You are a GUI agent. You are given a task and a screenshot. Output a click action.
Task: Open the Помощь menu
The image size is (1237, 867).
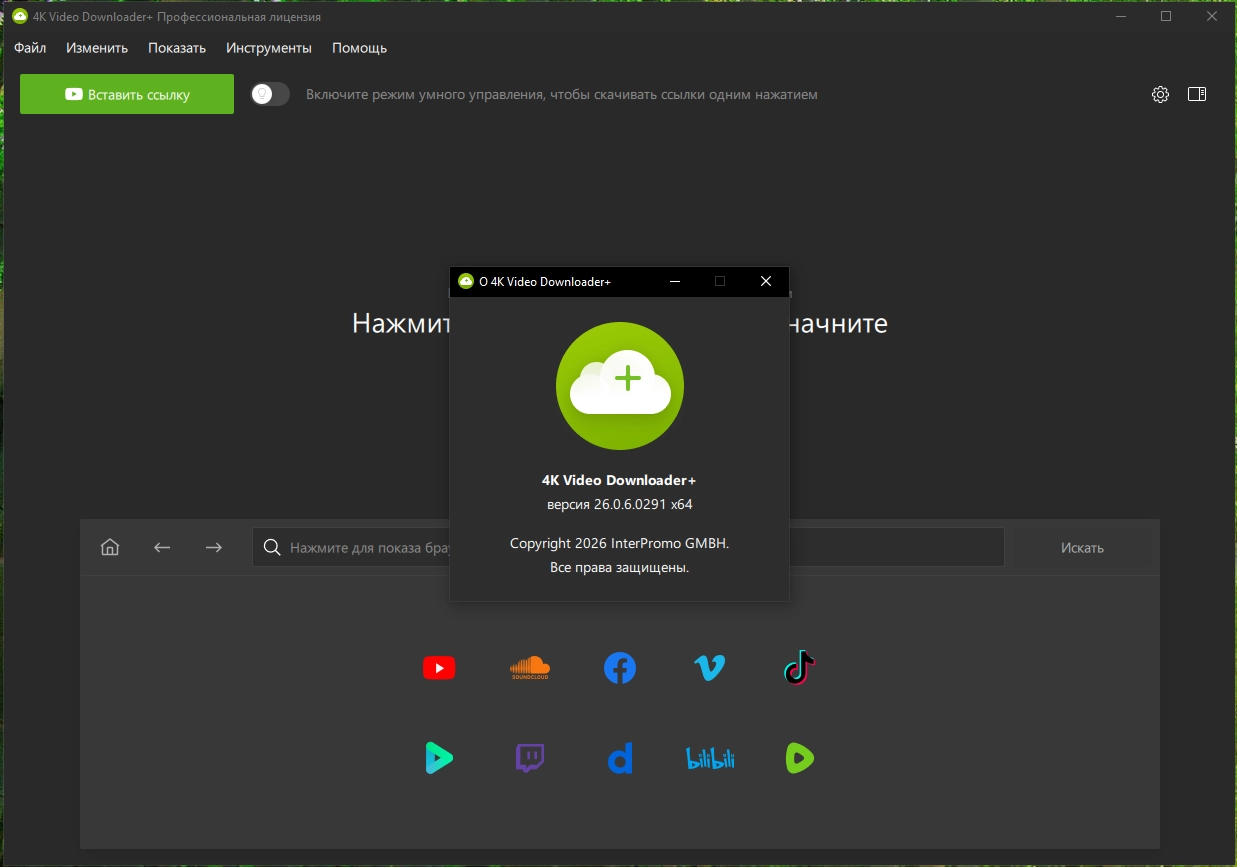pyautogui.click(x=359, y=48)
